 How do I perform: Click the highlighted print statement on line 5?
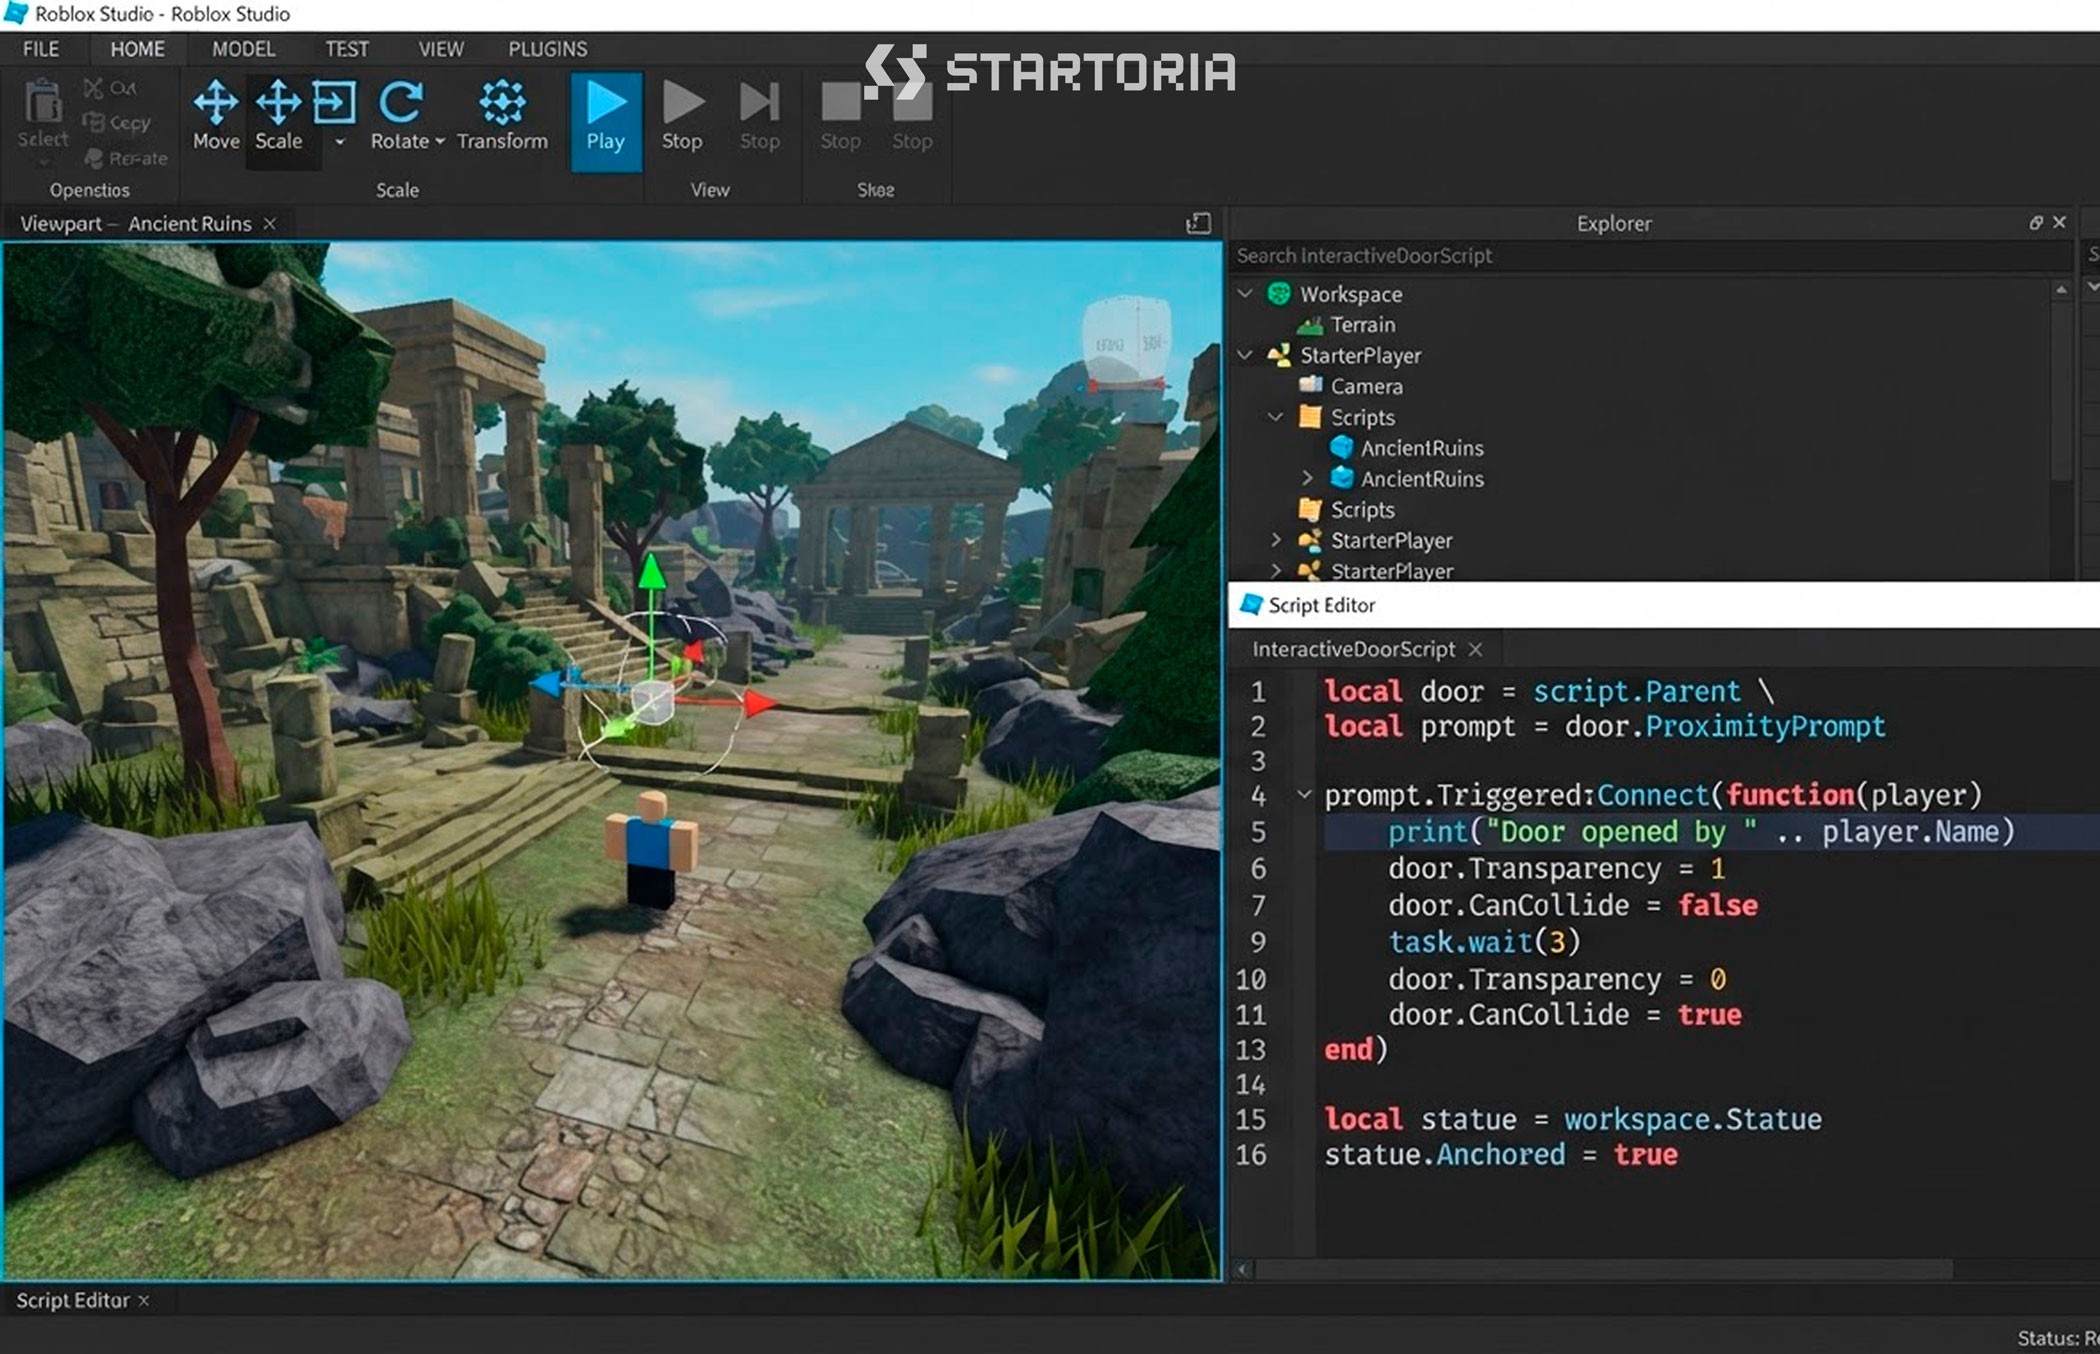pyautogui.click(x=1701, y=832)
